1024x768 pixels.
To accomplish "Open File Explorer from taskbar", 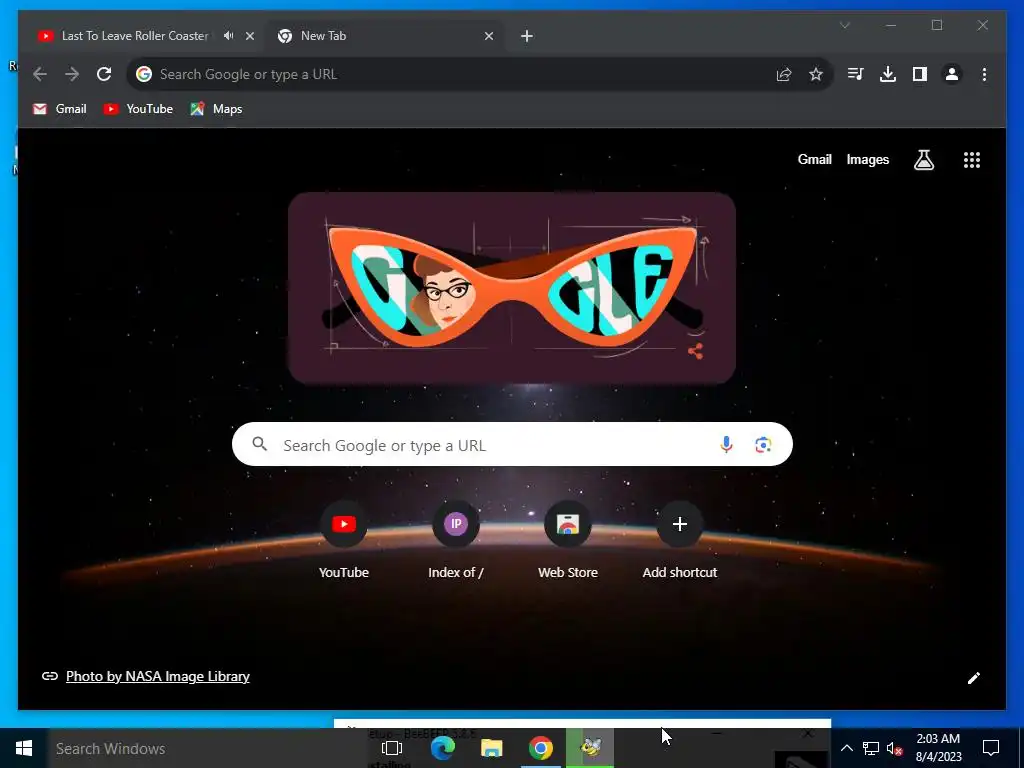I will coord(491,748).
